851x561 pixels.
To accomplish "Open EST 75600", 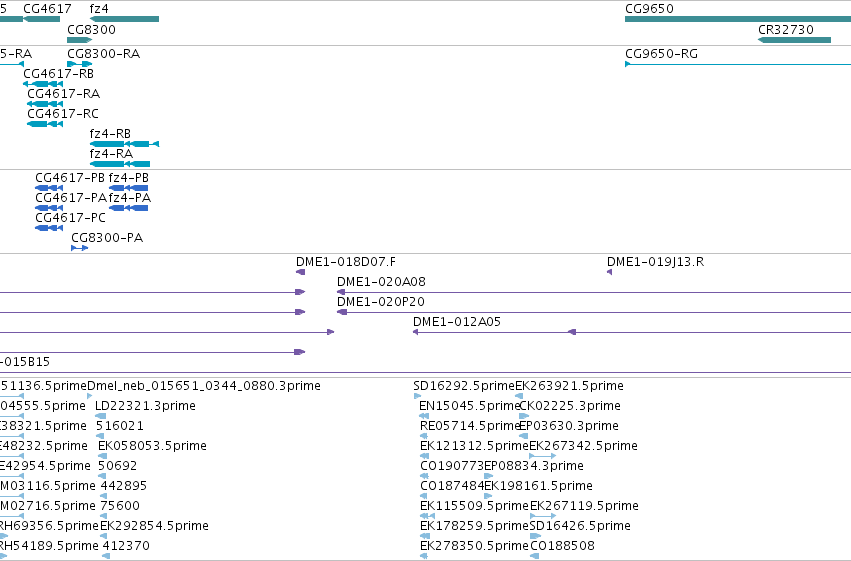I will click(x=120, y=506).
